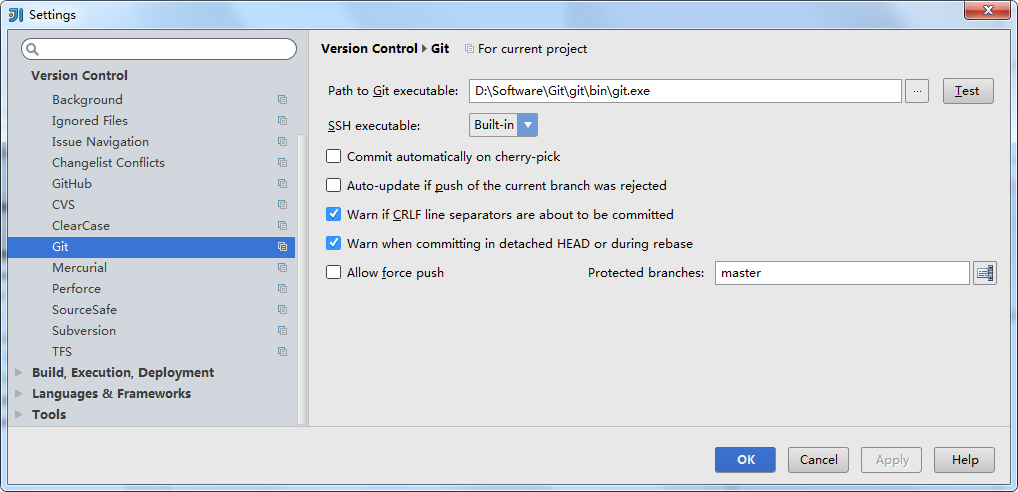Viewport: 1018px width, 492px height.
Task: Click the Test button for Git executable
Action: (x=967, y=92)
